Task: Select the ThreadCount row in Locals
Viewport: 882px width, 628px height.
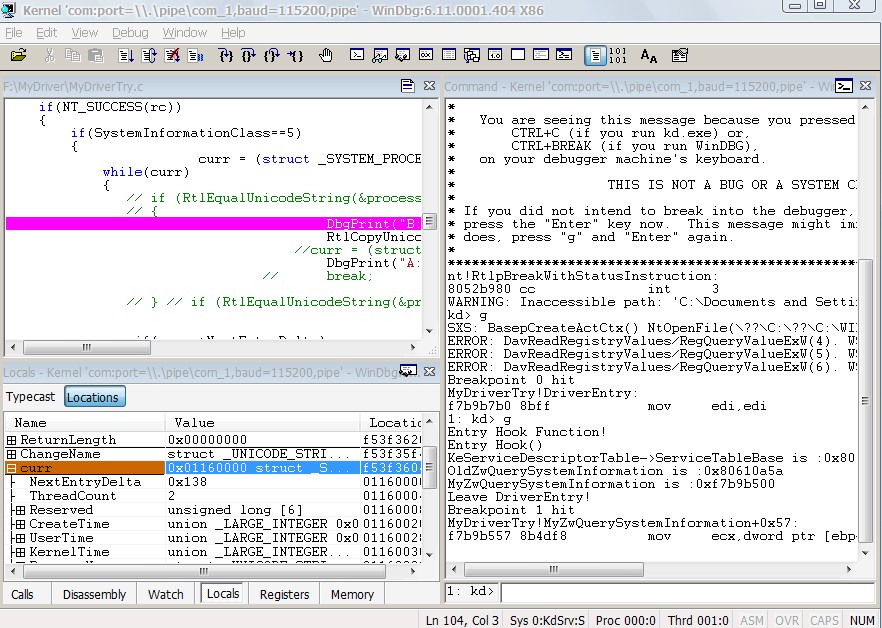Action: pyautogui.click(x=214, y=496)
